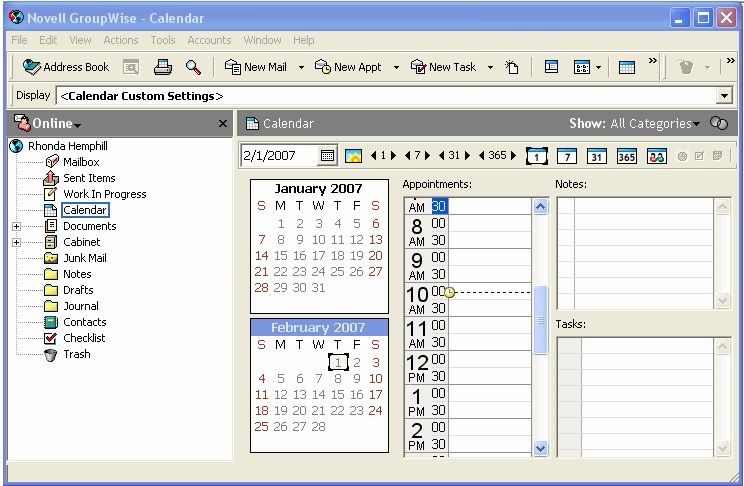744x486 pixels.
Task: Open the Multi-User view icon
Action: tap(657, 156)
